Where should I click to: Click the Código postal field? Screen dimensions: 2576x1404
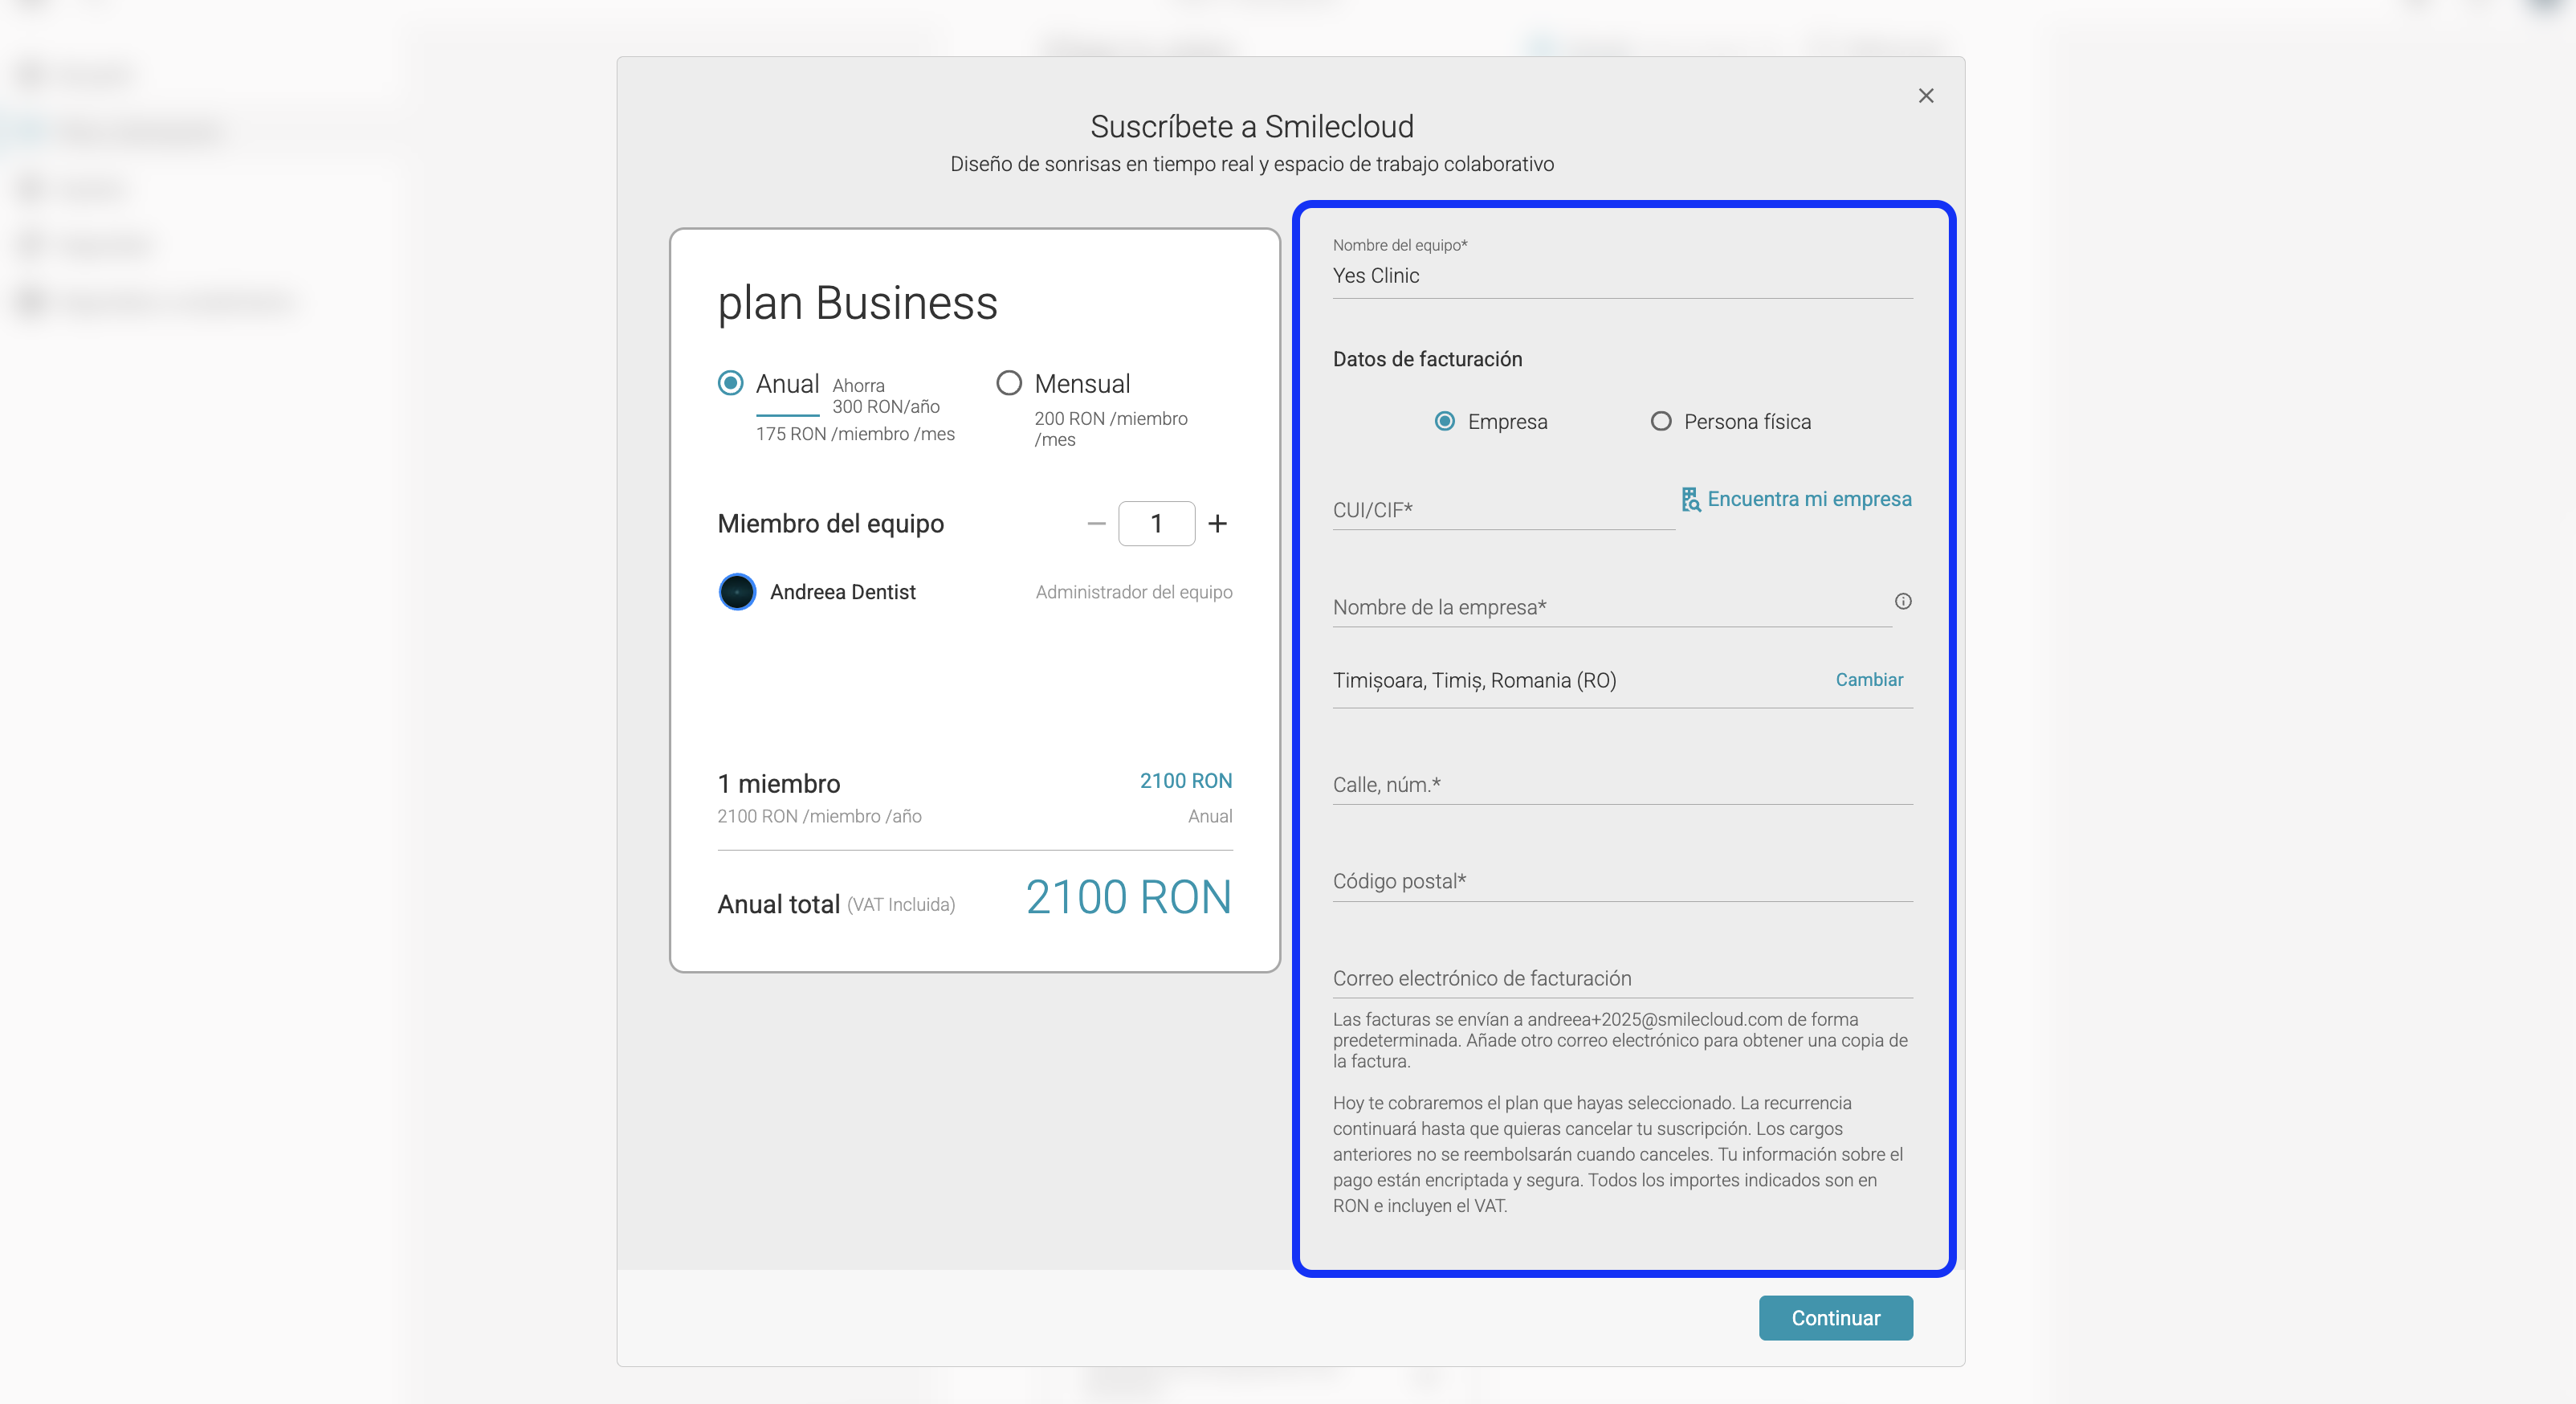tap(1620, 881)
